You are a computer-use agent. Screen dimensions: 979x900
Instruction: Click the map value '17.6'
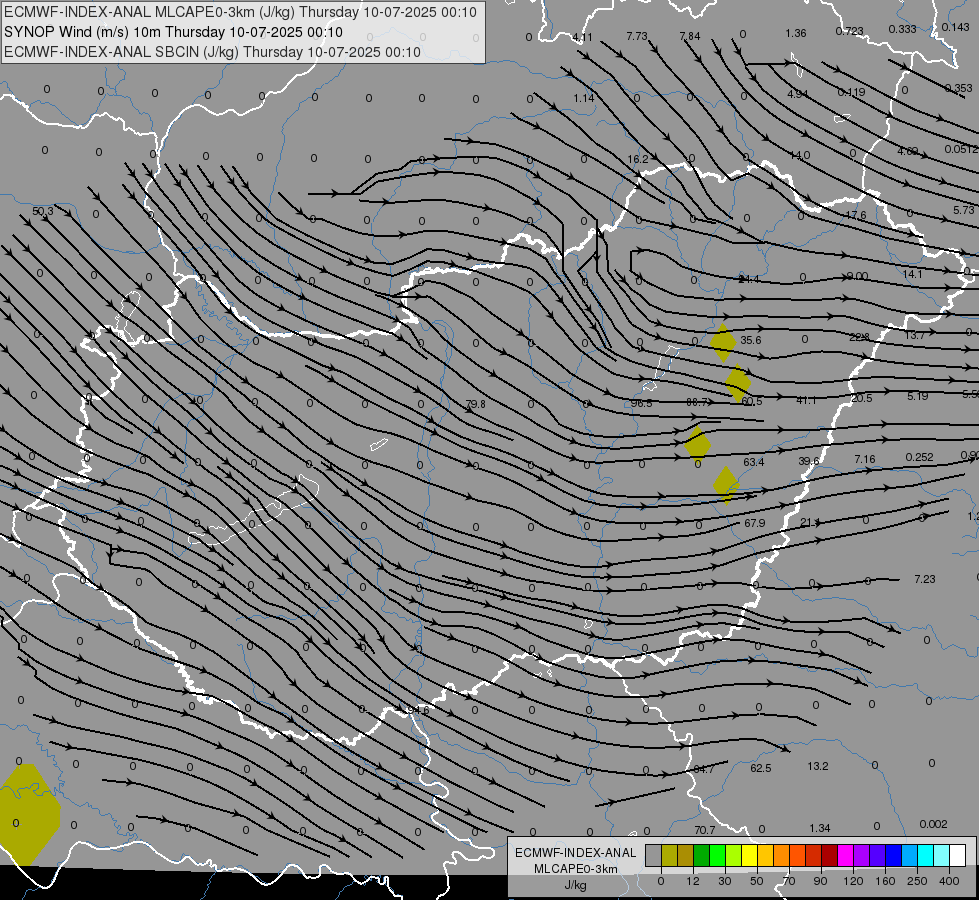click(x=856, y=215)
